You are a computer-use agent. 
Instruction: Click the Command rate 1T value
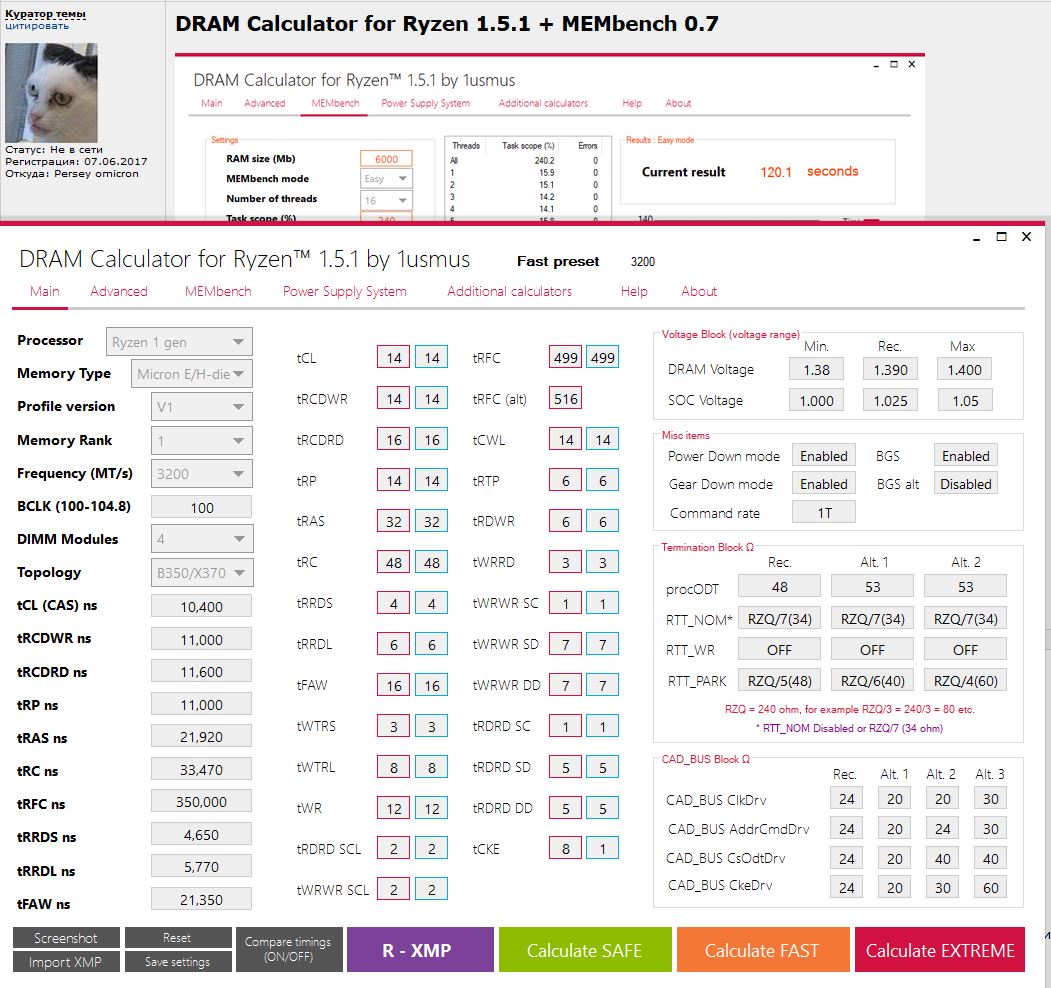coord(824,513)
